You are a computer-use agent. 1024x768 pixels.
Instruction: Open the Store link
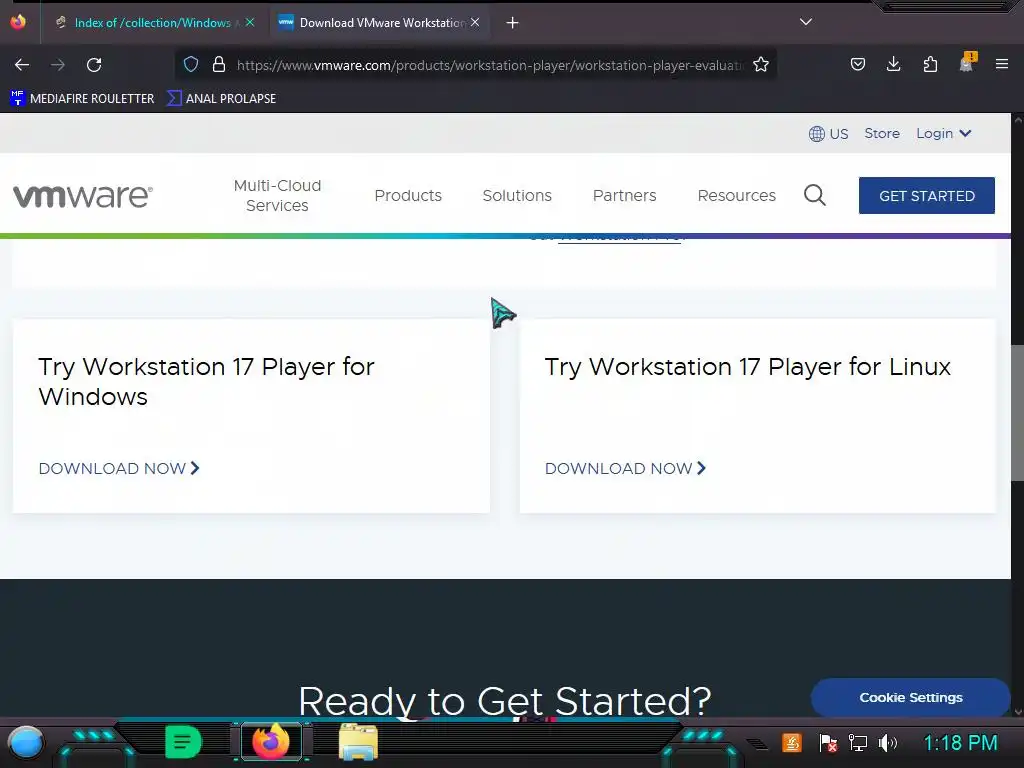[882, 133]
